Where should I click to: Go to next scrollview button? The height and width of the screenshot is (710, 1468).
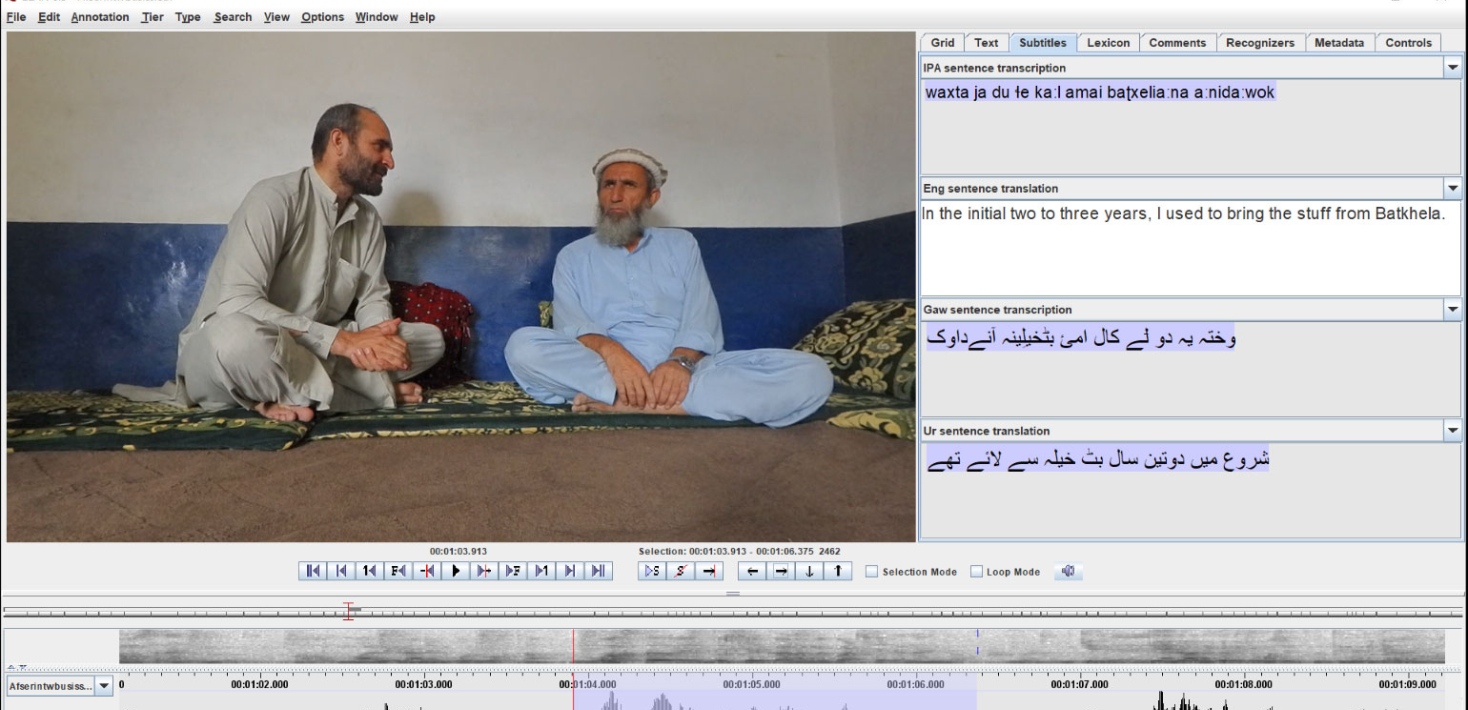pos(570,571)
